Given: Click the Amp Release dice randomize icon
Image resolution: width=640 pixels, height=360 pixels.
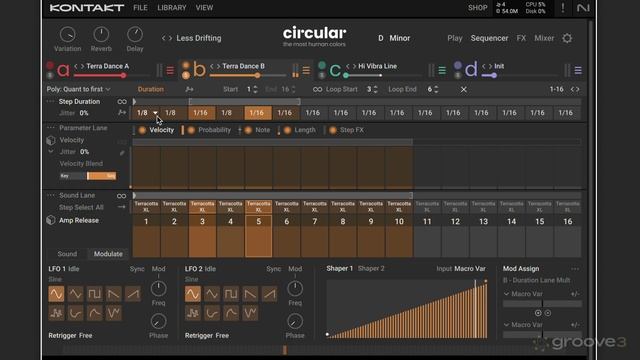Looking at the screenshot, I should [x=51, y=220].
